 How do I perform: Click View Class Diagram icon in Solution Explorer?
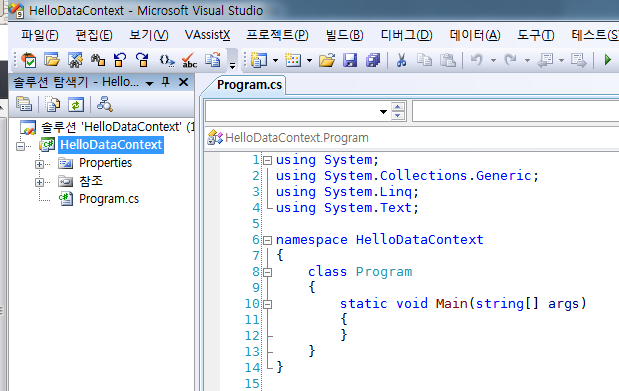(105, 104)
